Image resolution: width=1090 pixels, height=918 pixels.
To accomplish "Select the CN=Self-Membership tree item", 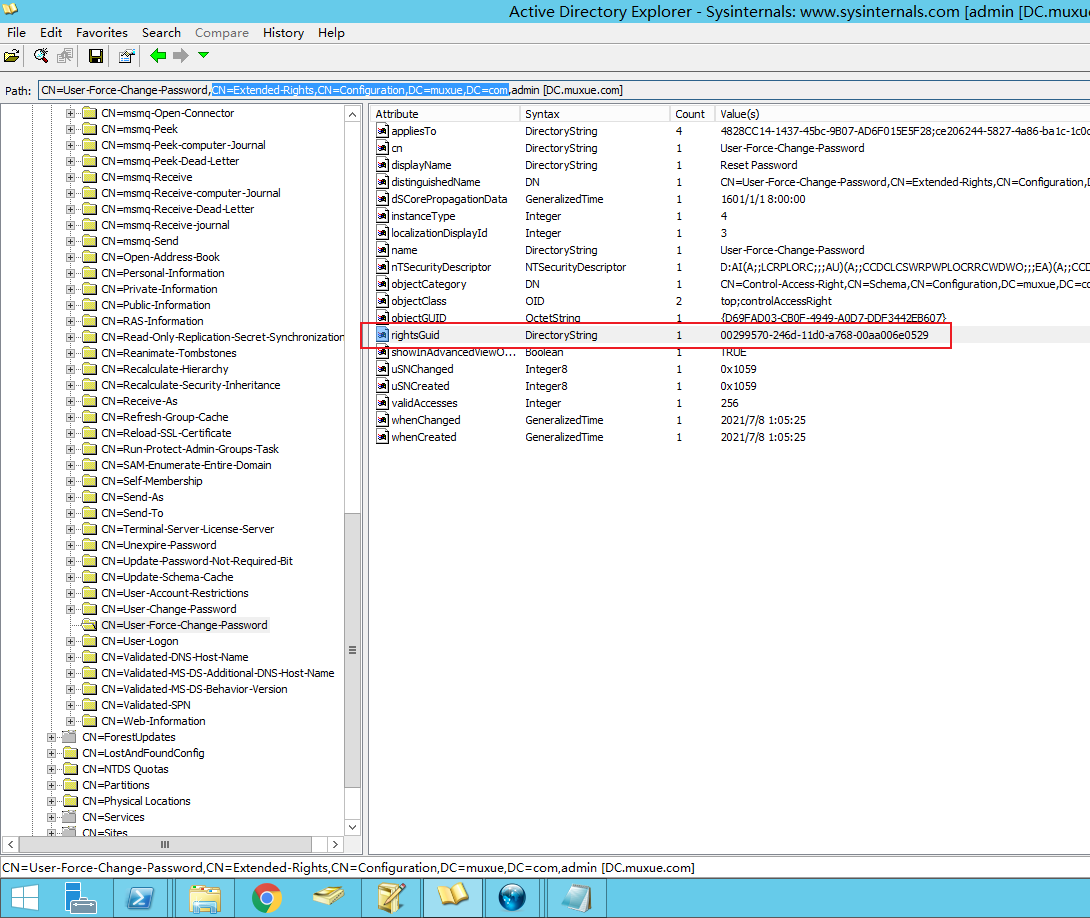I will pos(152,481).
